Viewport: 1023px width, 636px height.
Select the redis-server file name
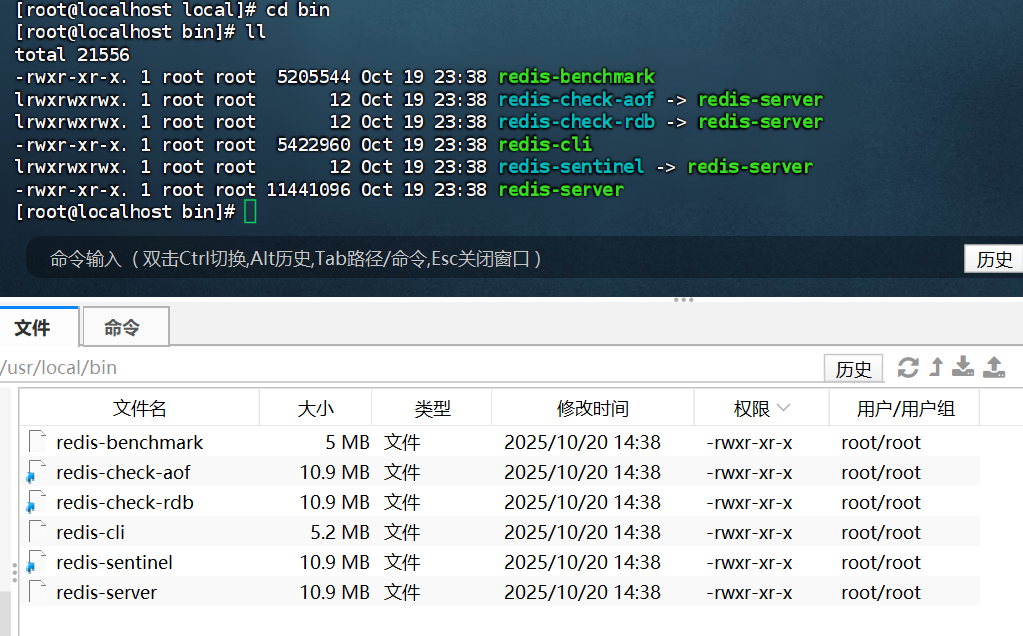click(106, 592)
